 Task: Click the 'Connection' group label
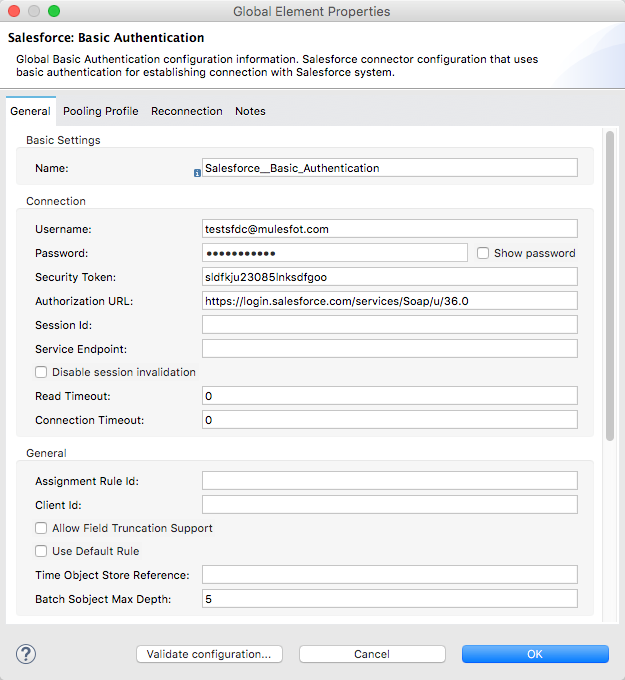pyautogui.click(x=56, y=201)
